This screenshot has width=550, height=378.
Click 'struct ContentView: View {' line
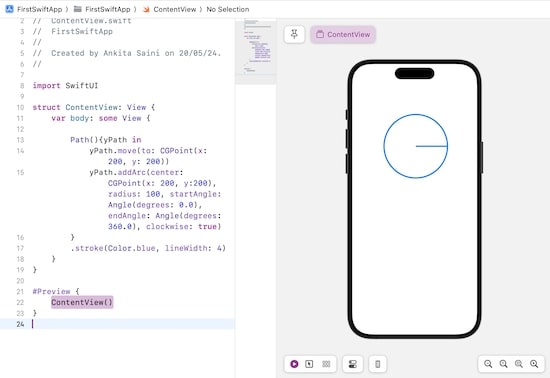click(94, 107)
